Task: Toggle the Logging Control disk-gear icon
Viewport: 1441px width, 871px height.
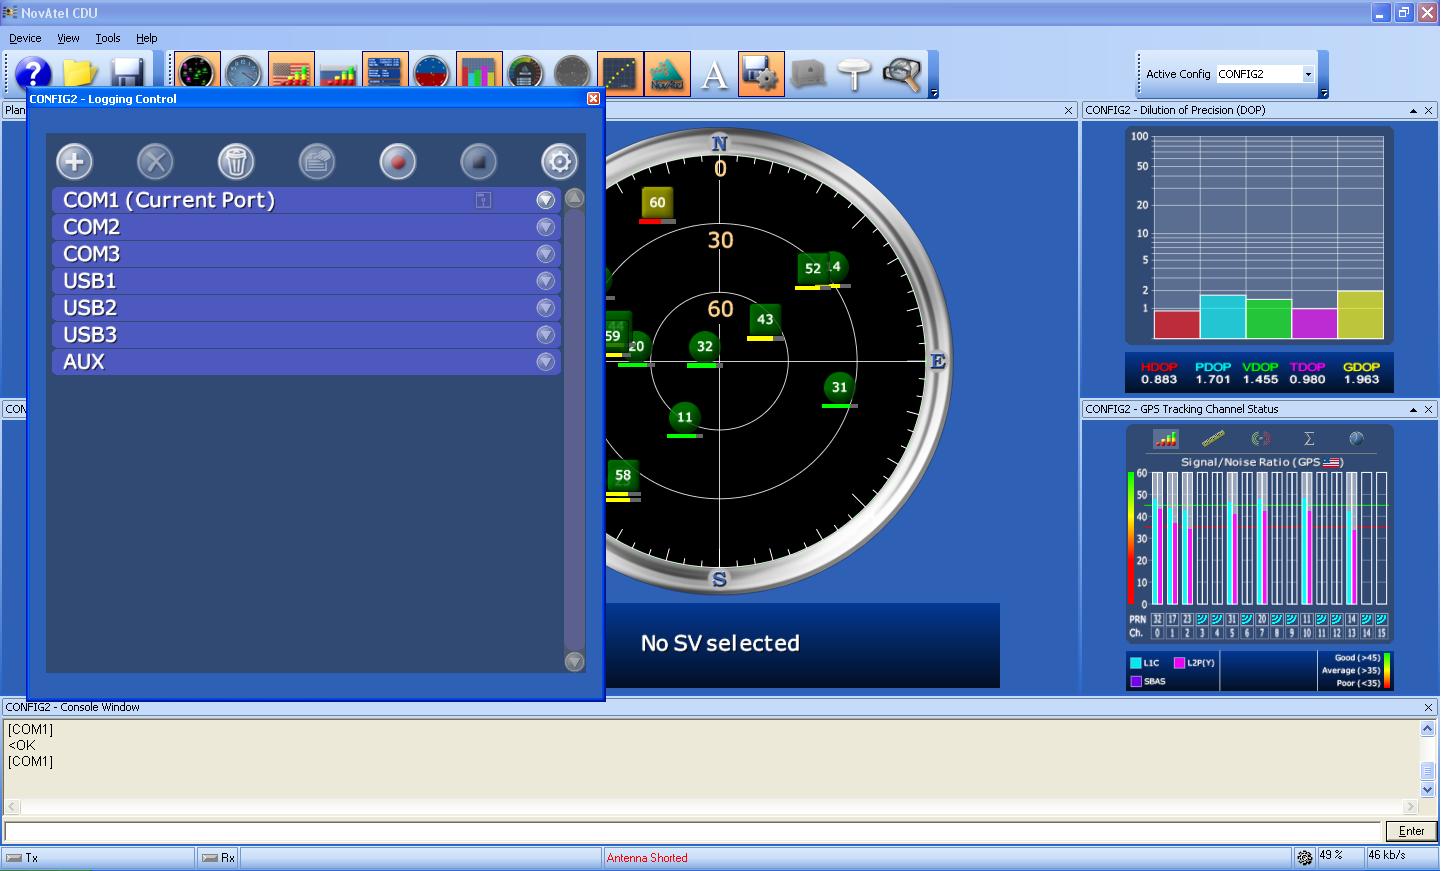Action: point(761,74)
